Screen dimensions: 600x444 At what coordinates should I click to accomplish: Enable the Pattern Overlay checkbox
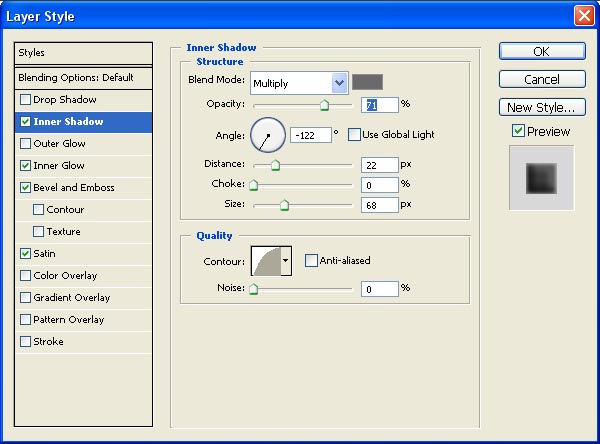(25, 320)
